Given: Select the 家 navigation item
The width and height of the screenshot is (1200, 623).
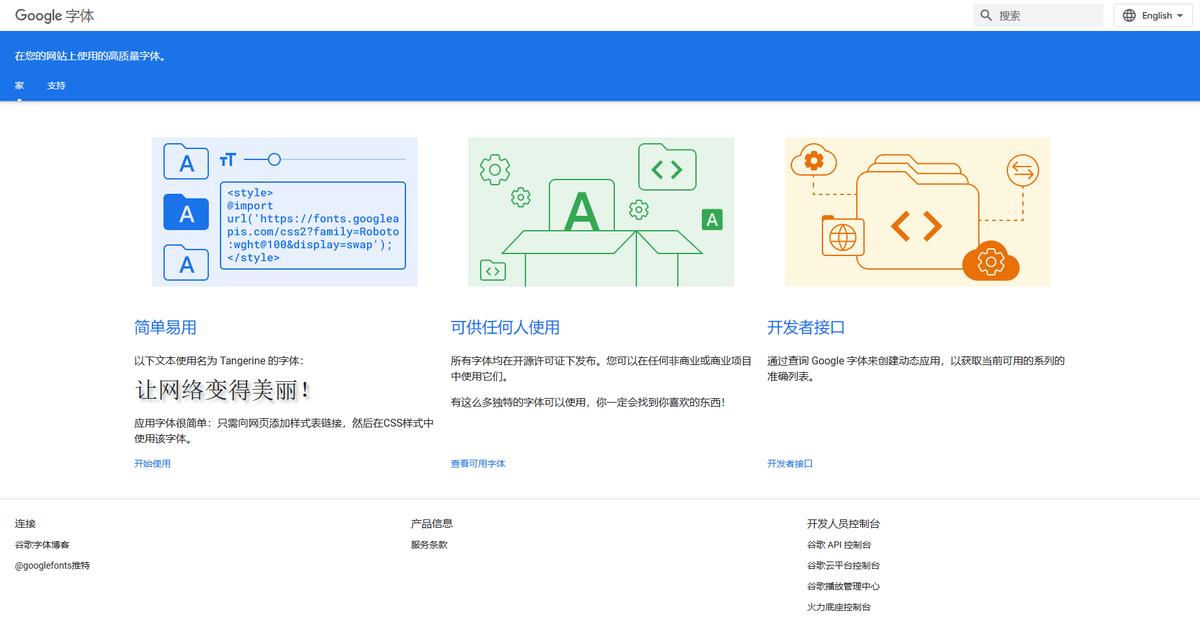Looking at the screenshot, I should pyautogui.click(x=18, y=85).
